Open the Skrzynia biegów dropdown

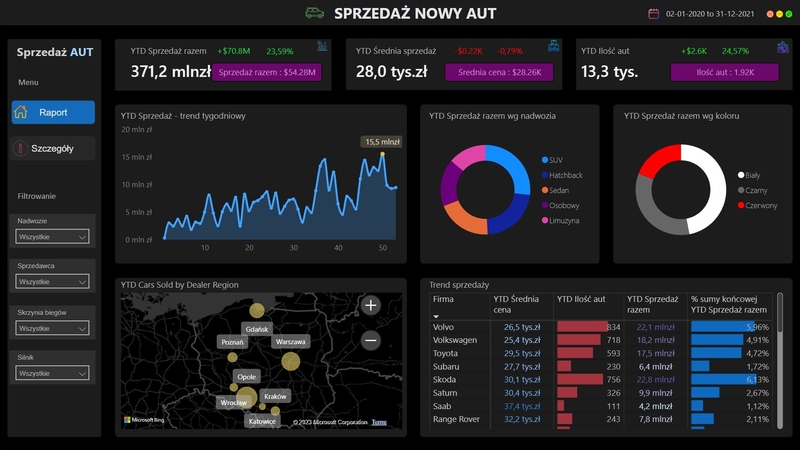point(53,328)
